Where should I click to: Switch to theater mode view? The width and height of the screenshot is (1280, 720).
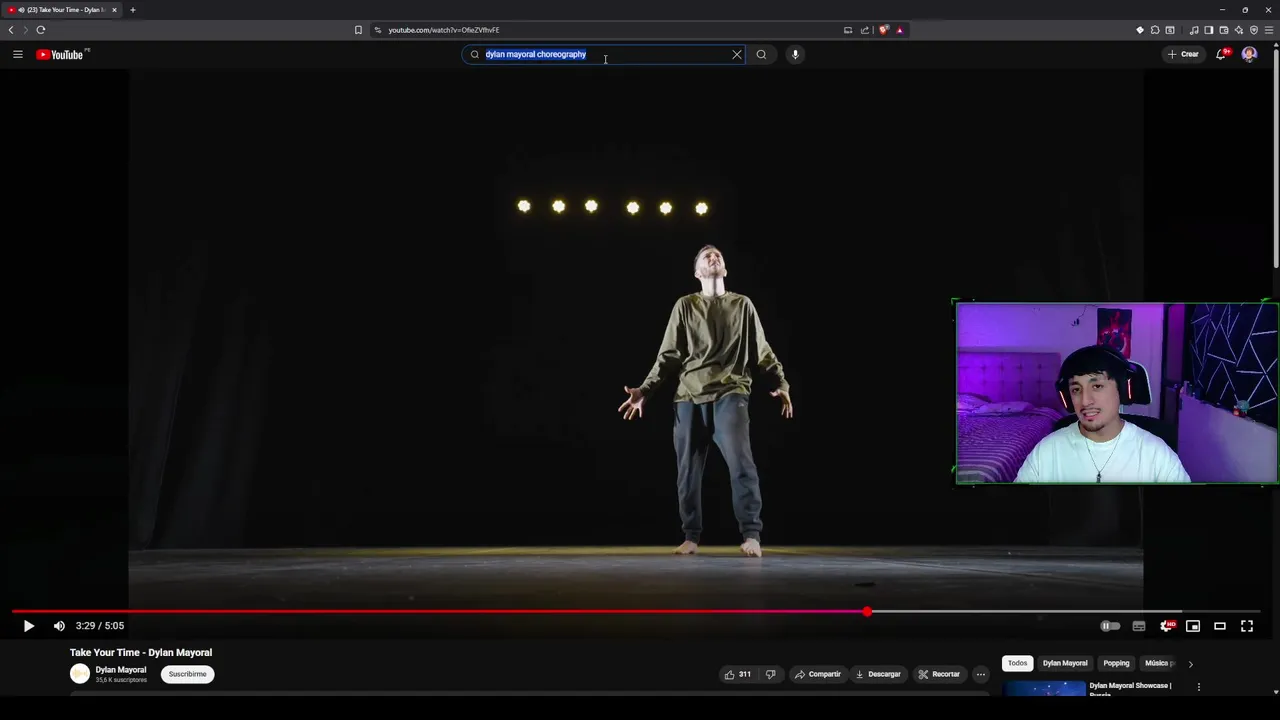(x=1220, y=626)
